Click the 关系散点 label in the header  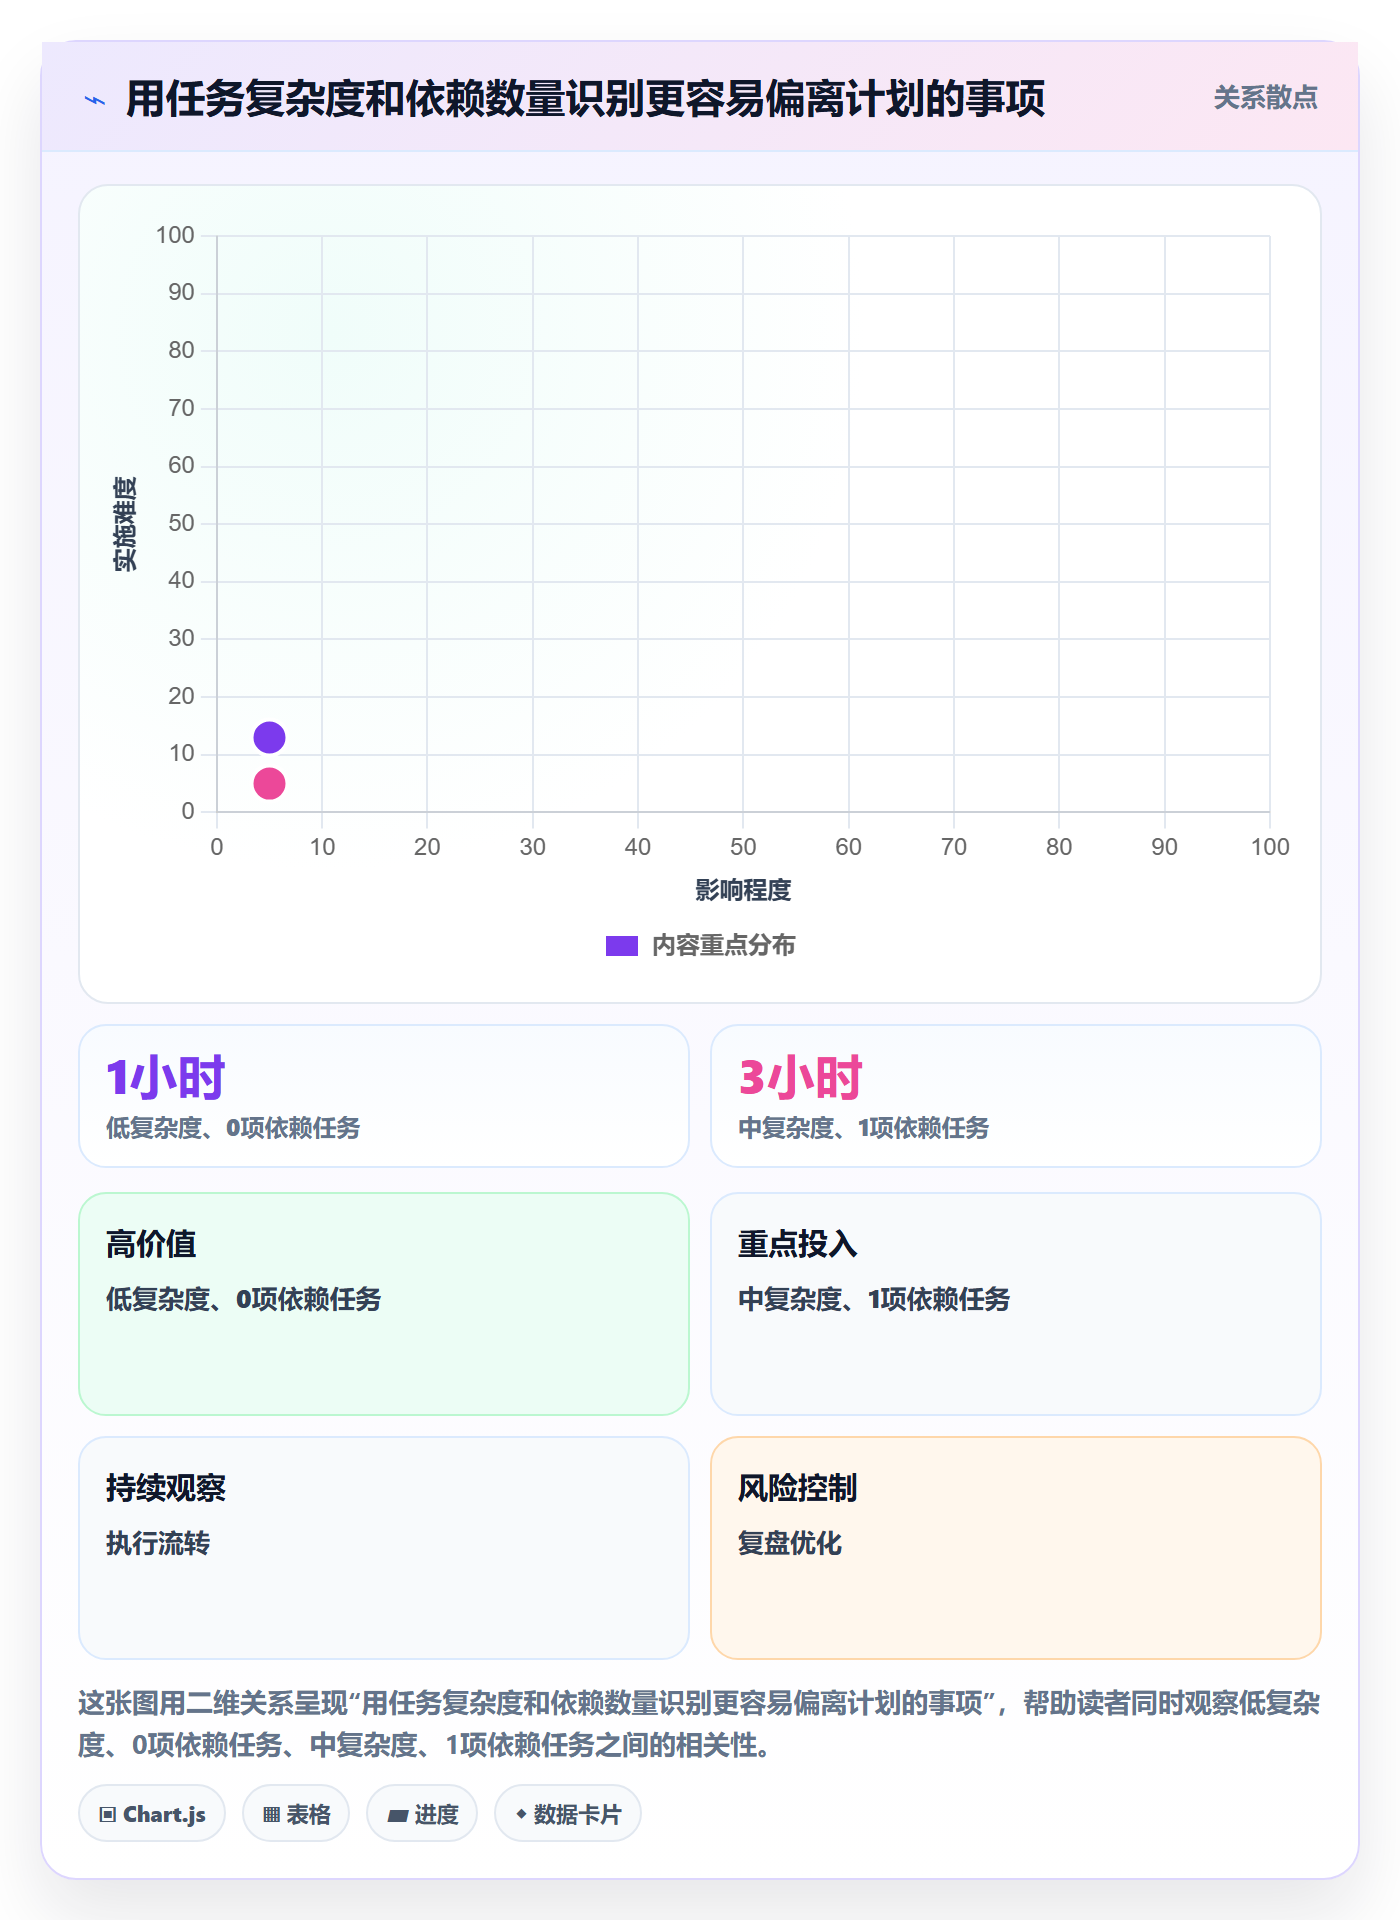click(1265, 98)
